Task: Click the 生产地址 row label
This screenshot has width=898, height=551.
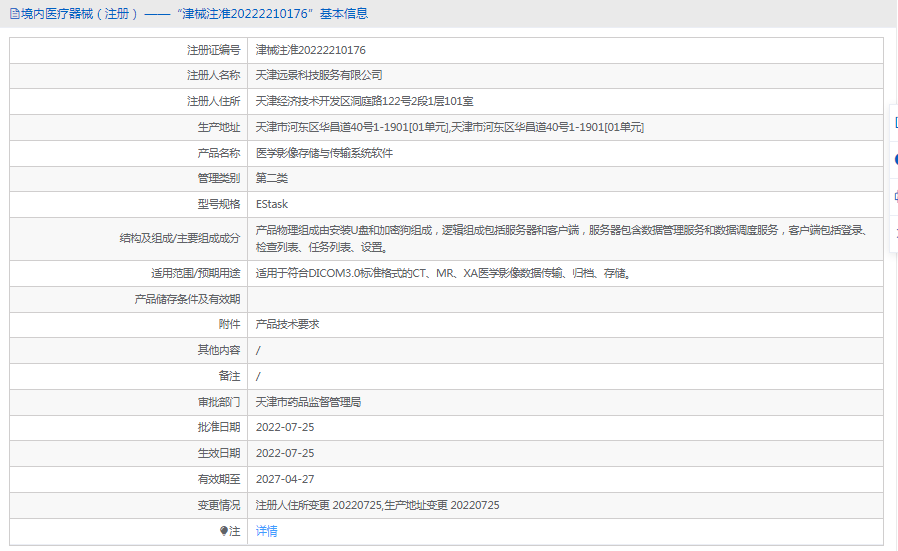Action: (x=219, y=127)
